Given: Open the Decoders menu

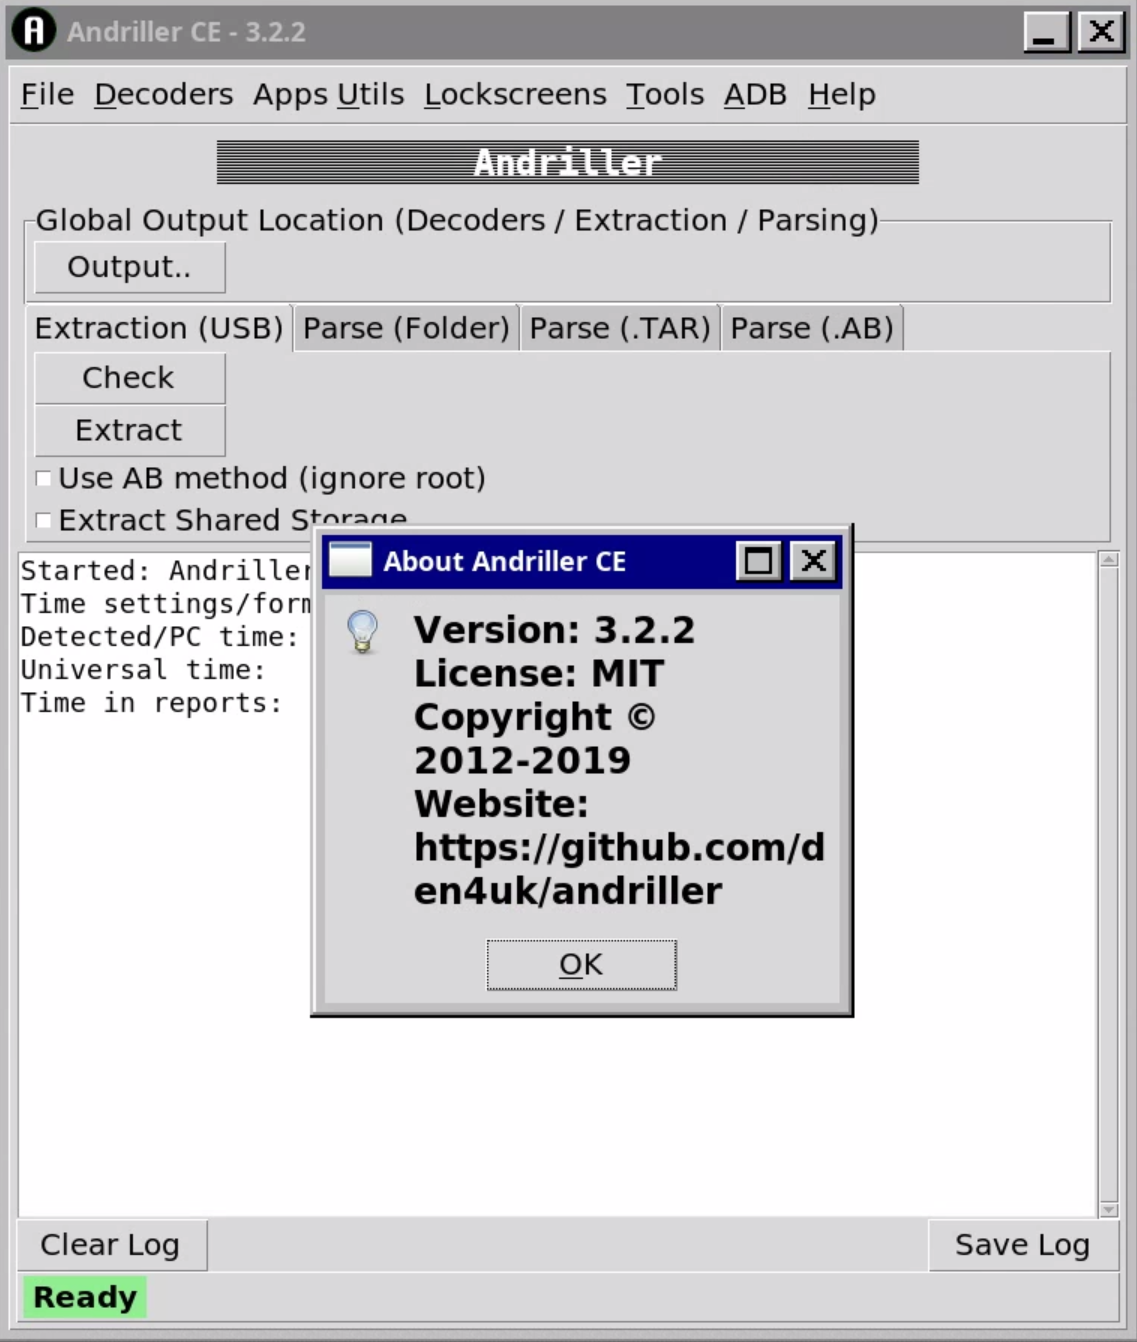Looking at the screenshot, I should 162,94.
